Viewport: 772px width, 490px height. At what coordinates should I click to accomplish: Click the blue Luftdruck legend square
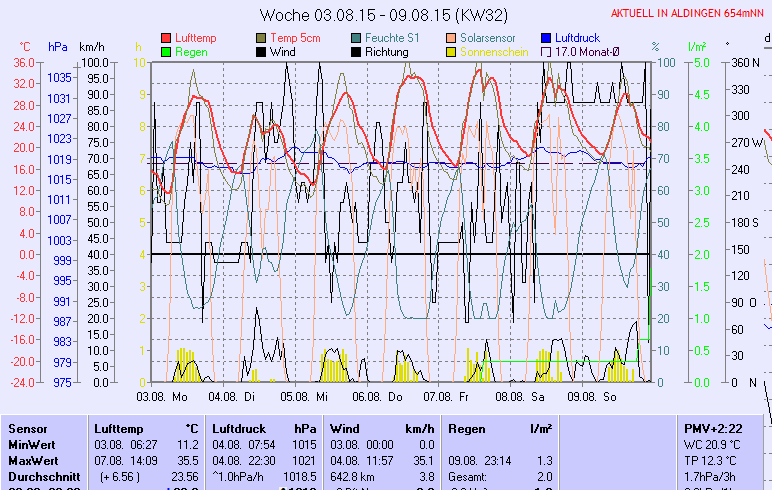pos(547,38)
